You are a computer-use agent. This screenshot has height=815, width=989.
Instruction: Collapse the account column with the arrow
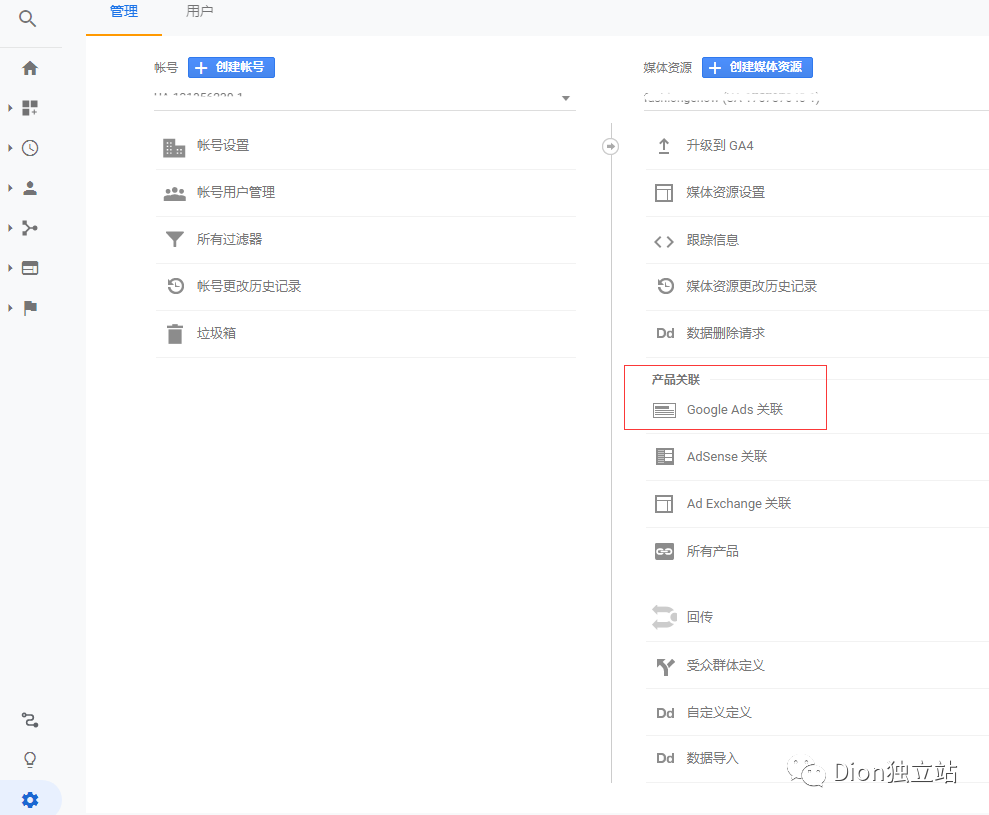coord(610,146)
